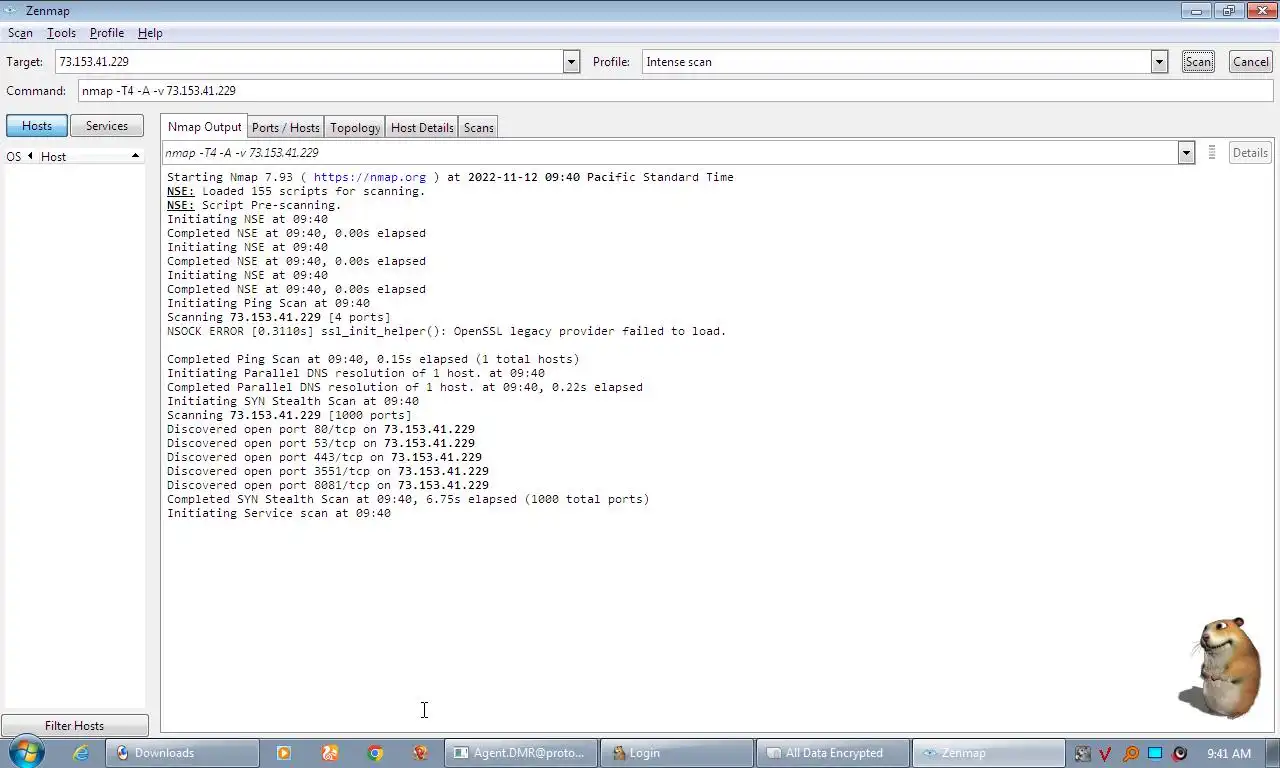Click the 'Completed SYN Stealth Scan' line

(408, 499)
